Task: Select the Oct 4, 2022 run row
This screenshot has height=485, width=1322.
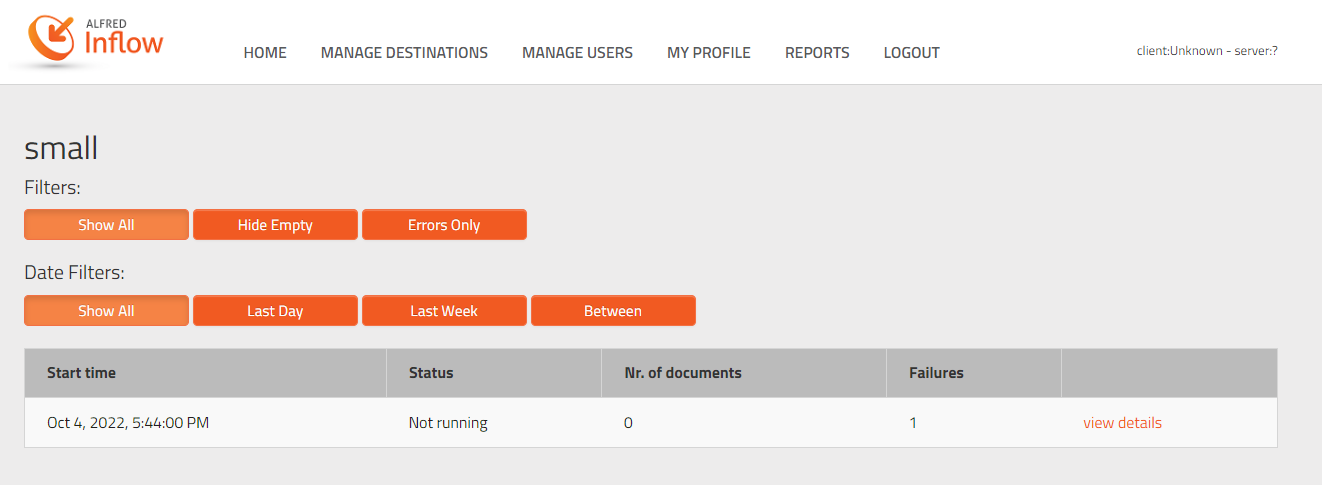Action: 128,423
